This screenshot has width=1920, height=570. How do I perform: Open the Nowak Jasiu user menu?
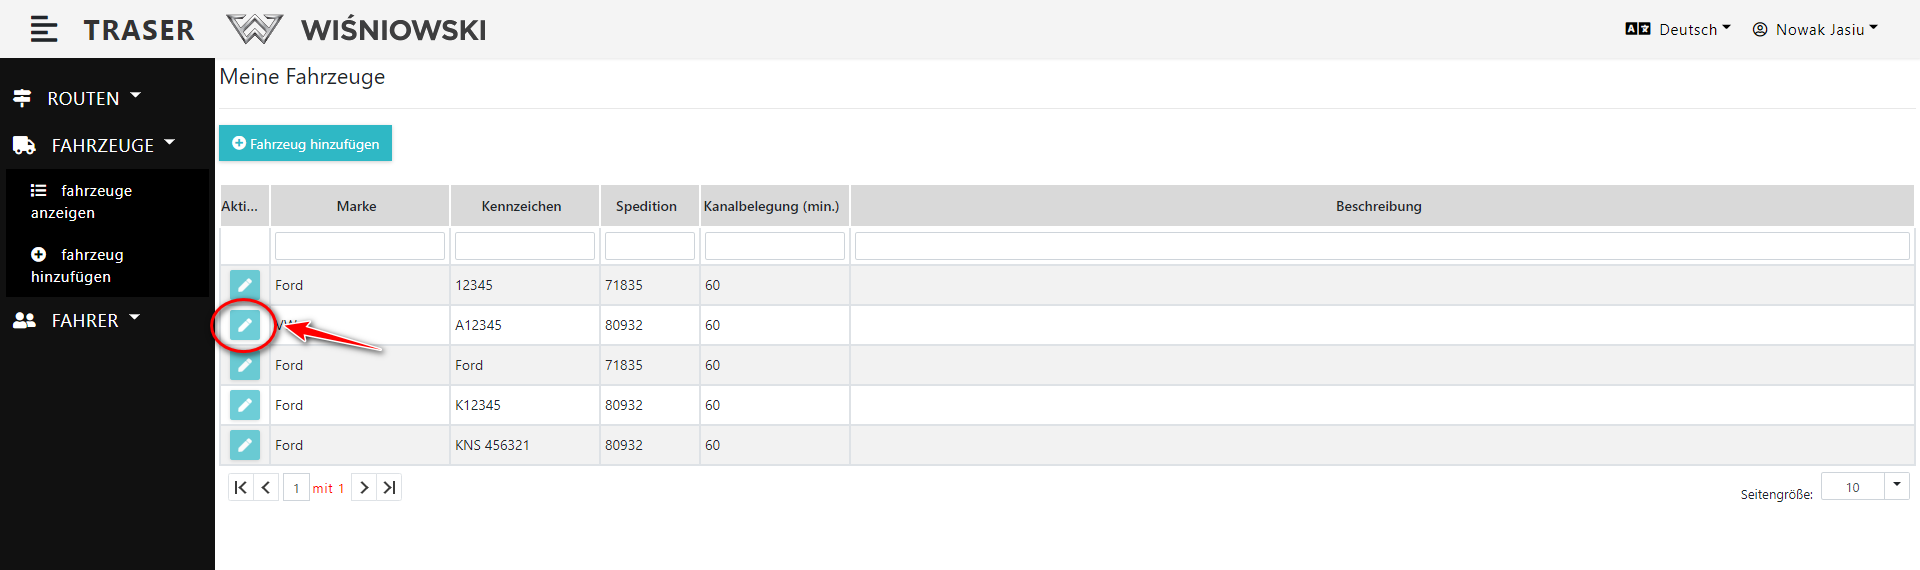pos(1815,29)
